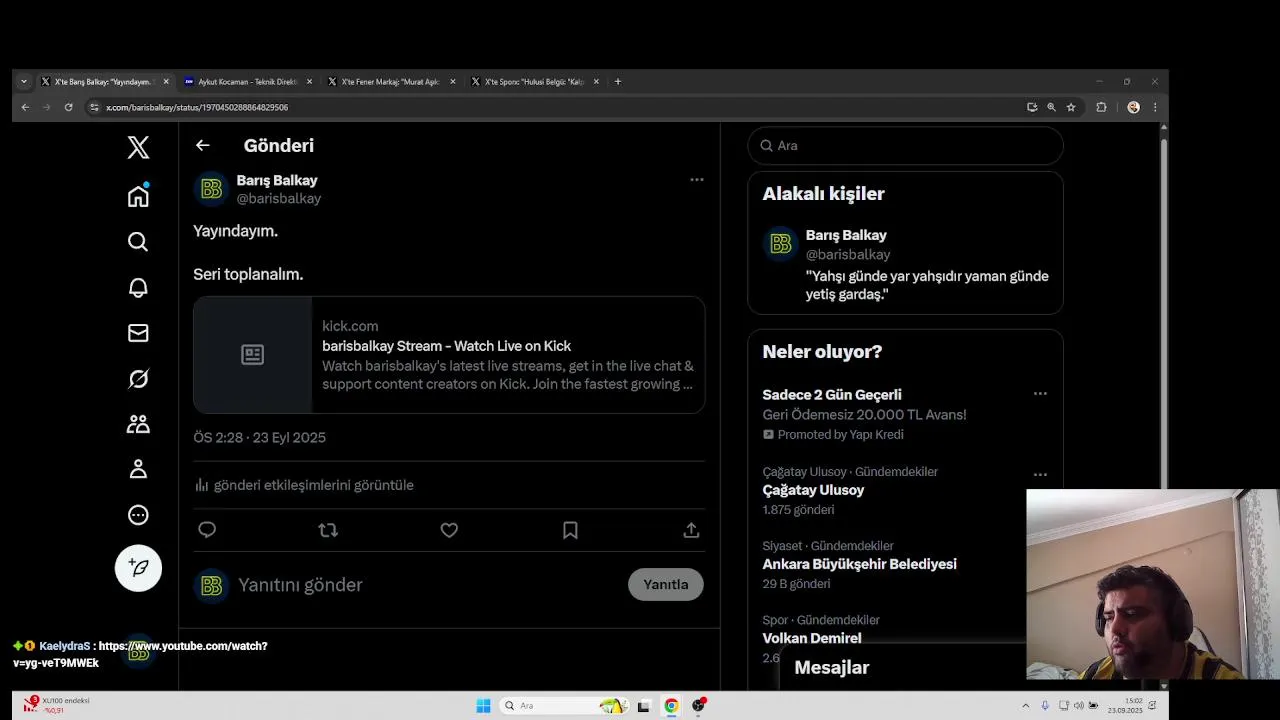
Task: Click the Yanıtla button
Action: [666, 584]
